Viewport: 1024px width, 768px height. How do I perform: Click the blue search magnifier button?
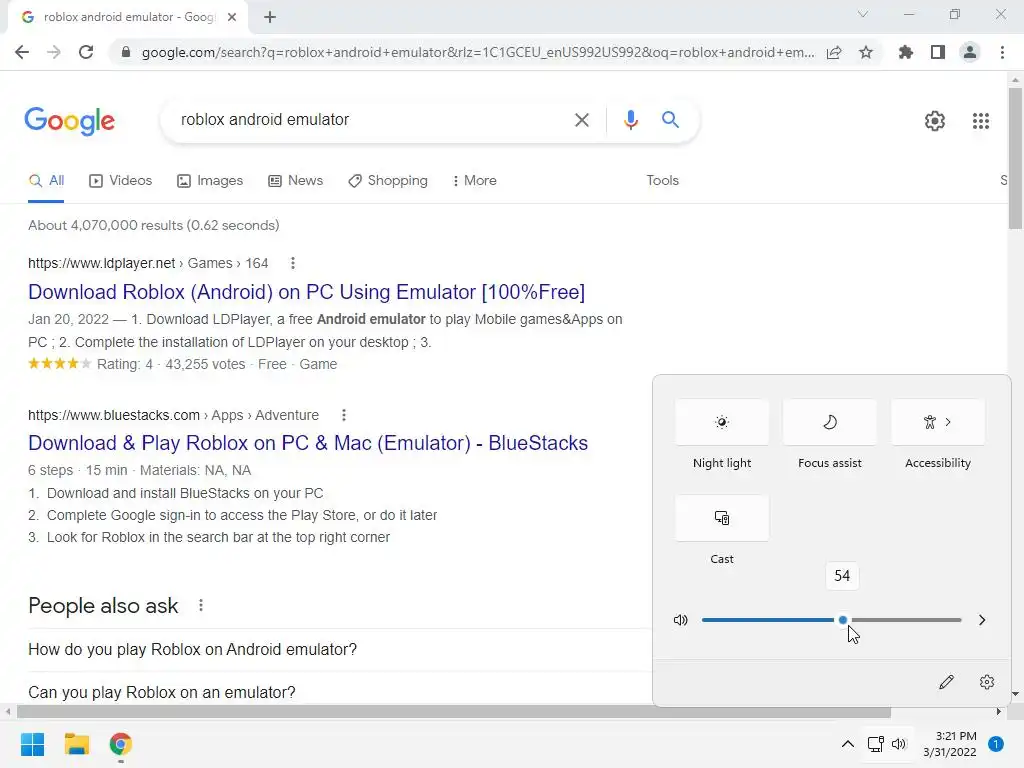tap(670, 120)
